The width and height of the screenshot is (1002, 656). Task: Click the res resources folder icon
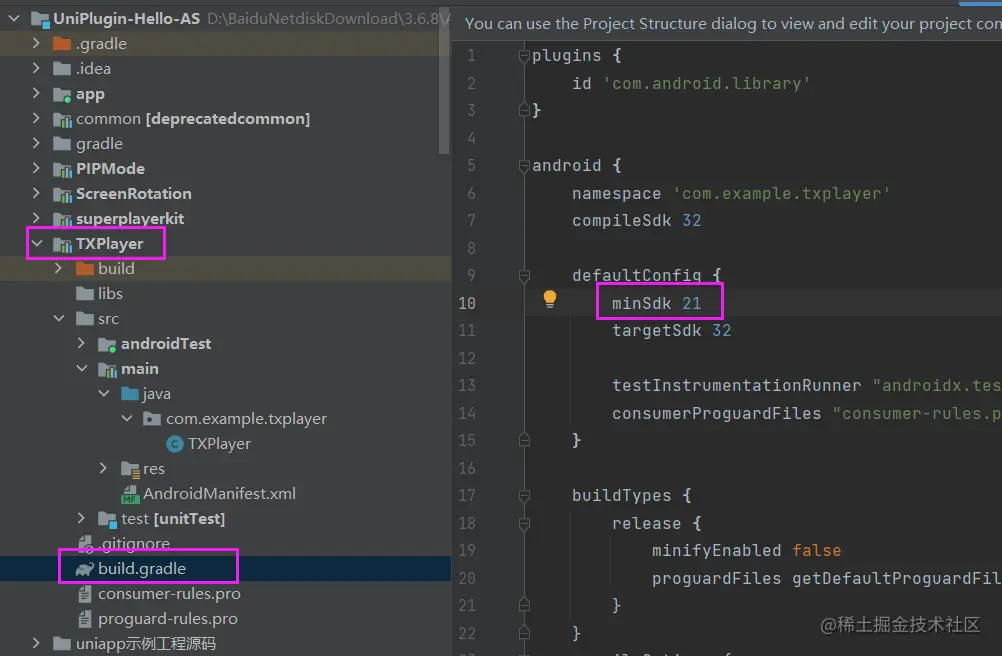click(x=130, y=469)
